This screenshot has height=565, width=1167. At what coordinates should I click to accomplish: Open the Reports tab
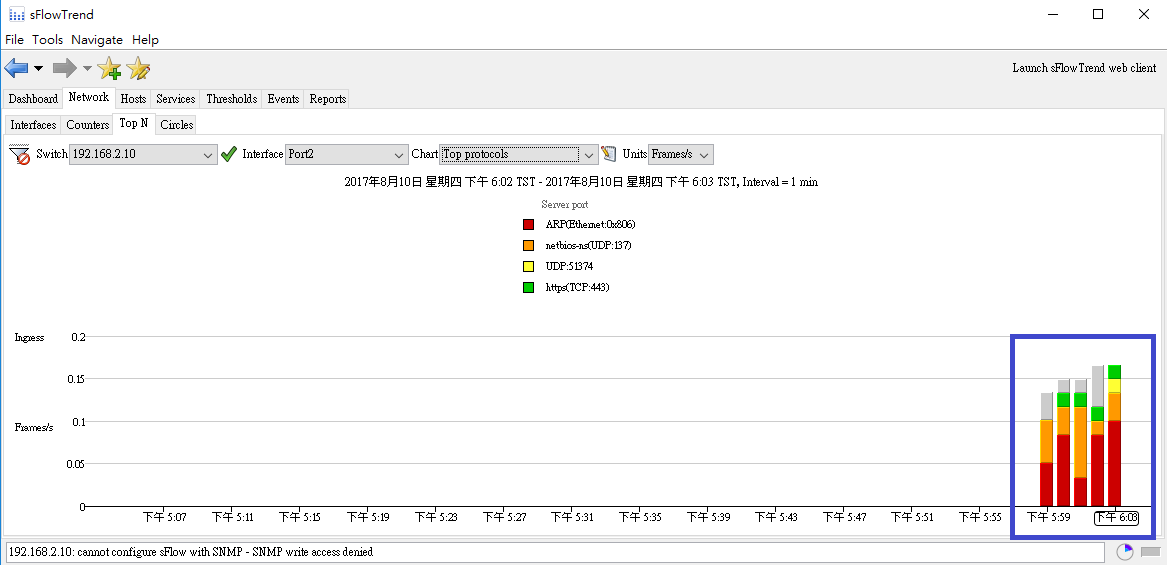click(x=327, y=99)
